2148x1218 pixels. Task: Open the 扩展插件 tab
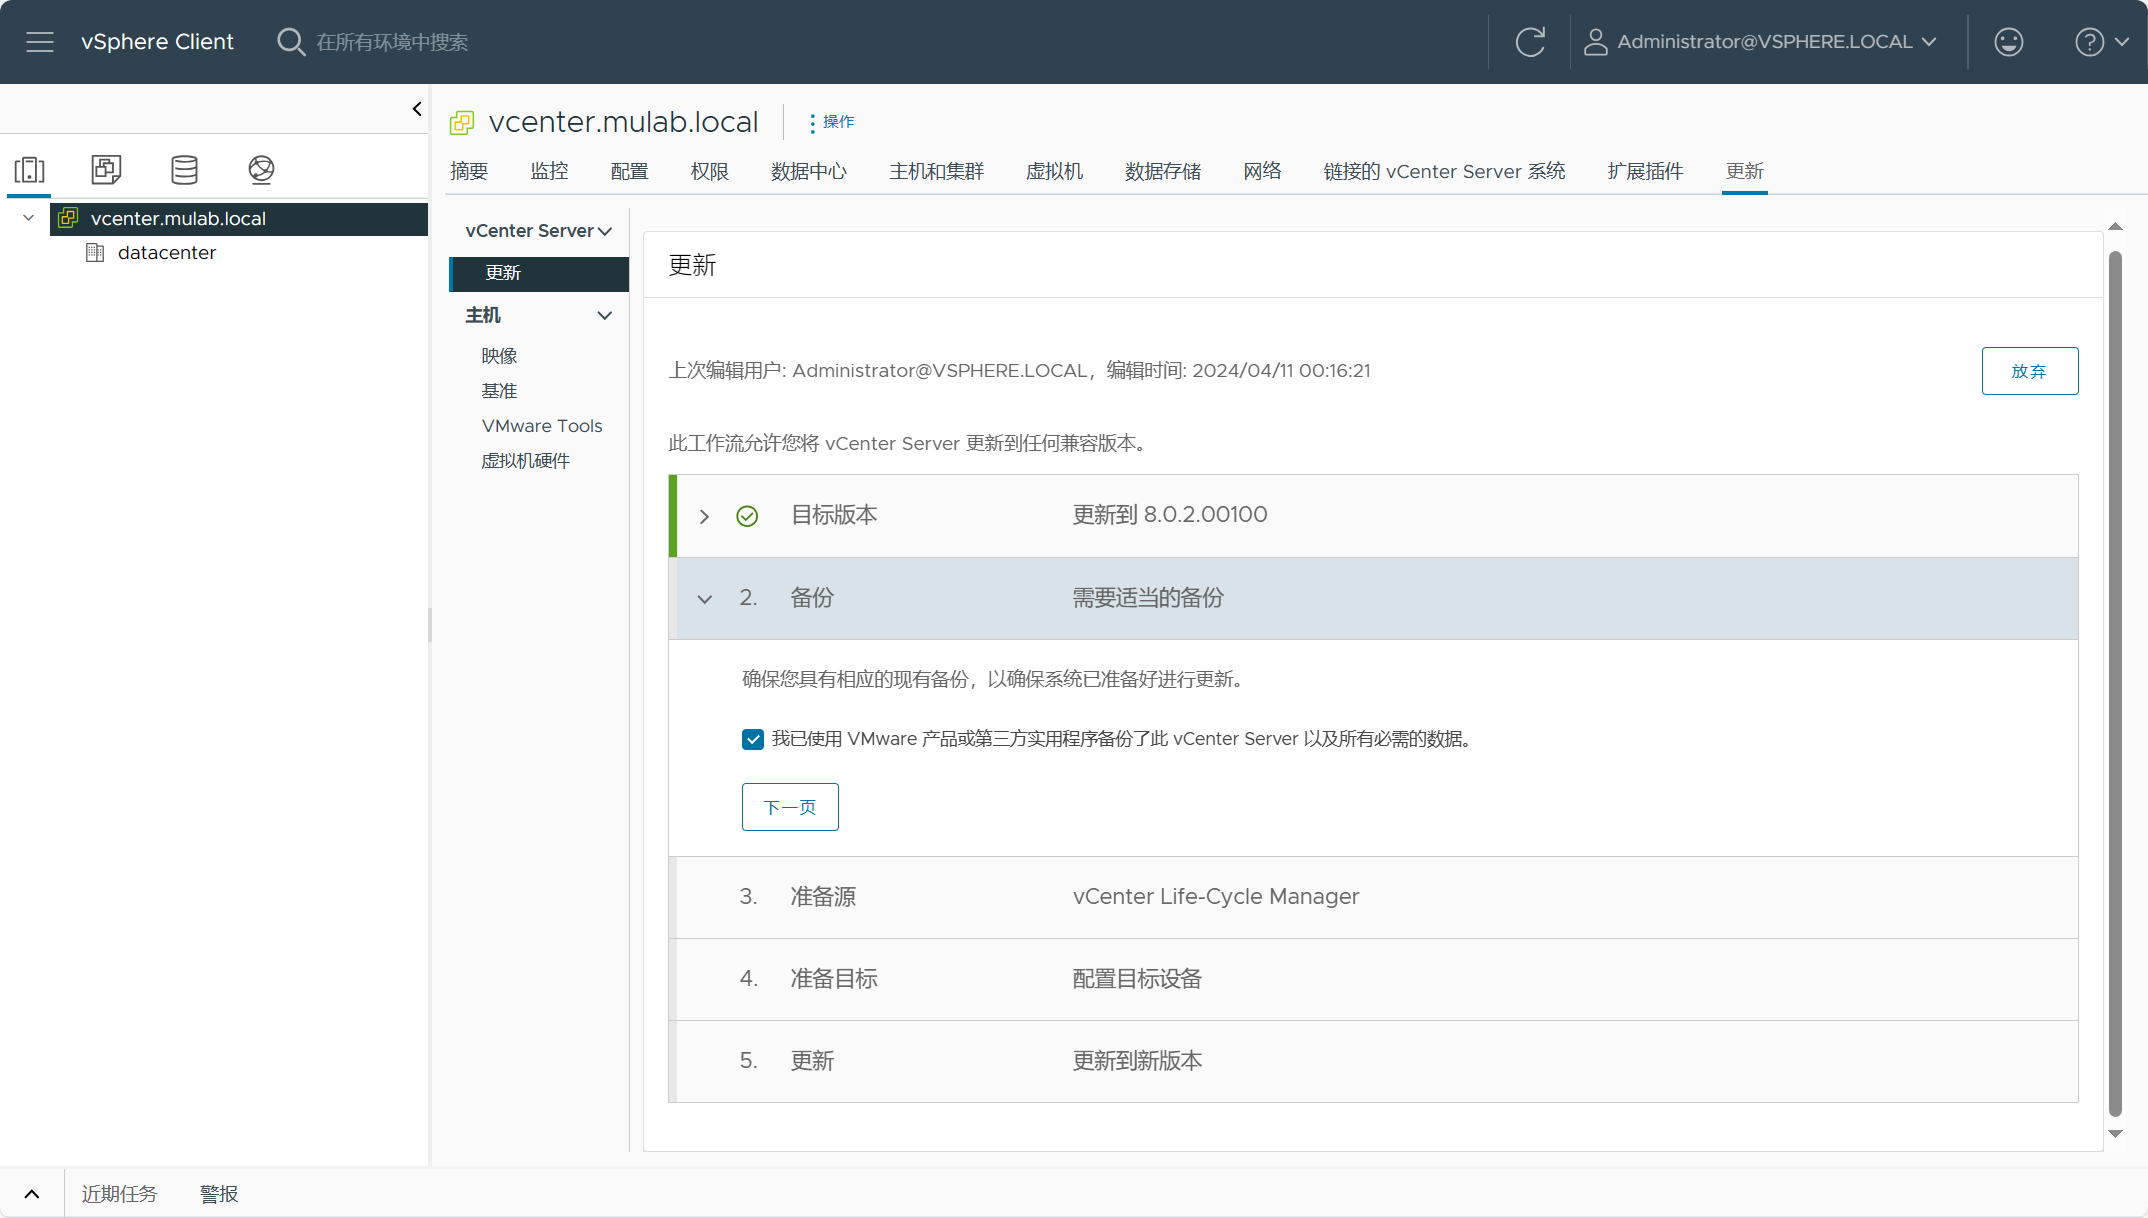coord(1645,171)
